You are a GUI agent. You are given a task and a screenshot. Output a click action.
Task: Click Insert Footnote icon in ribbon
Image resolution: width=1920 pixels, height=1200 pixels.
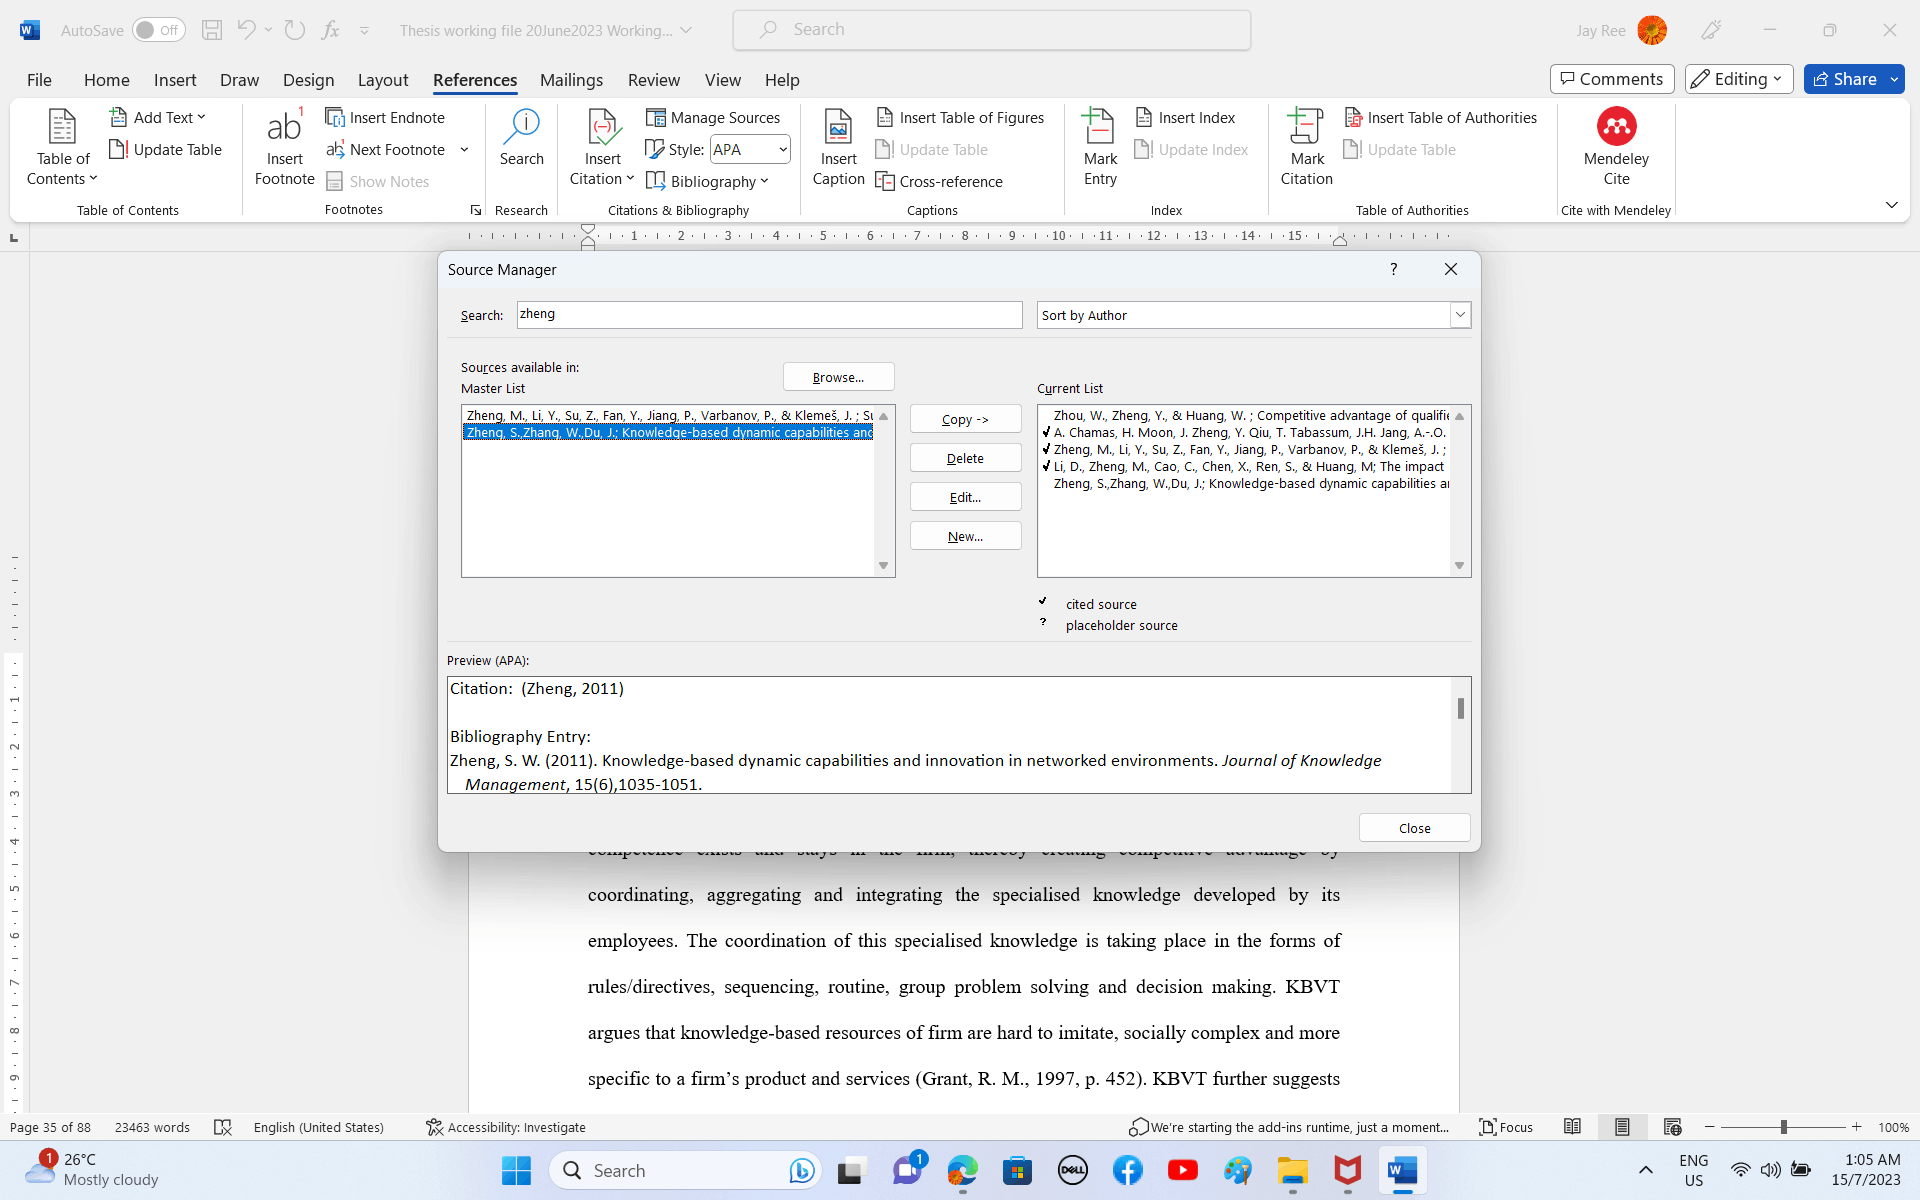tap(284, 127)
